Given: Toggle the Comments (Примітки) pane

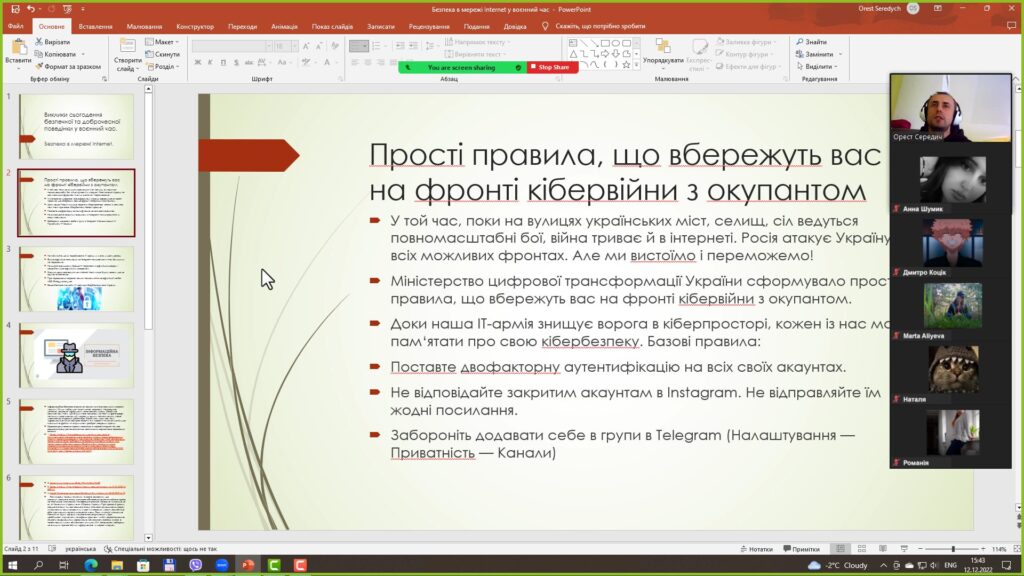Looking at the screenshot, I should click(x=800, y=549).
